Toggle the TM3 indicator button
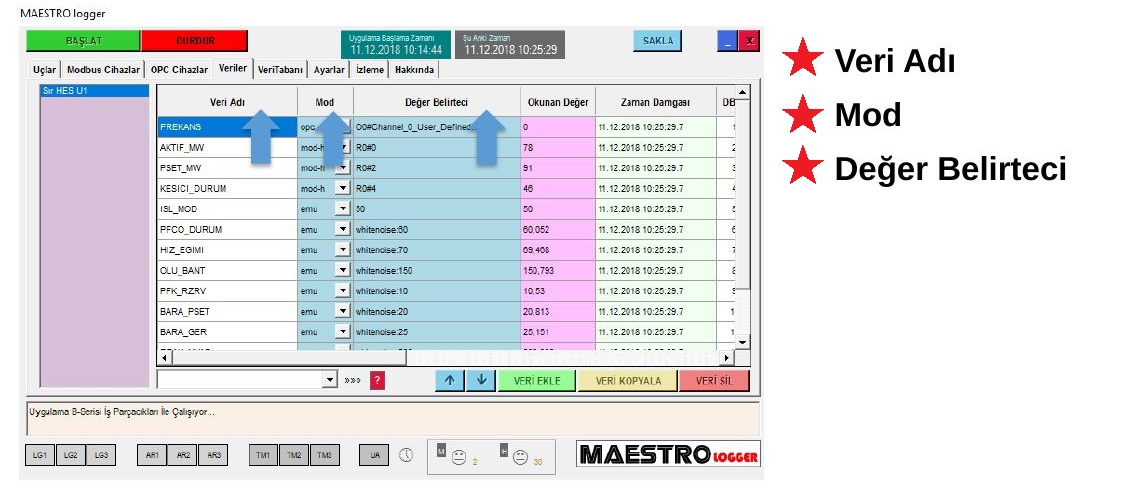The width and height of the screenshot is (1134, 489). pyautogui.click(x=325, y=455)
